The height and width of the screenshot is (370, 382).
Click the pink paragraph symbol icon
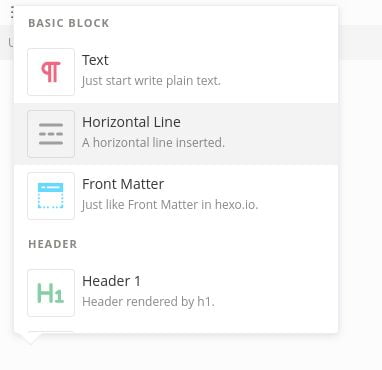pos(51,72)
